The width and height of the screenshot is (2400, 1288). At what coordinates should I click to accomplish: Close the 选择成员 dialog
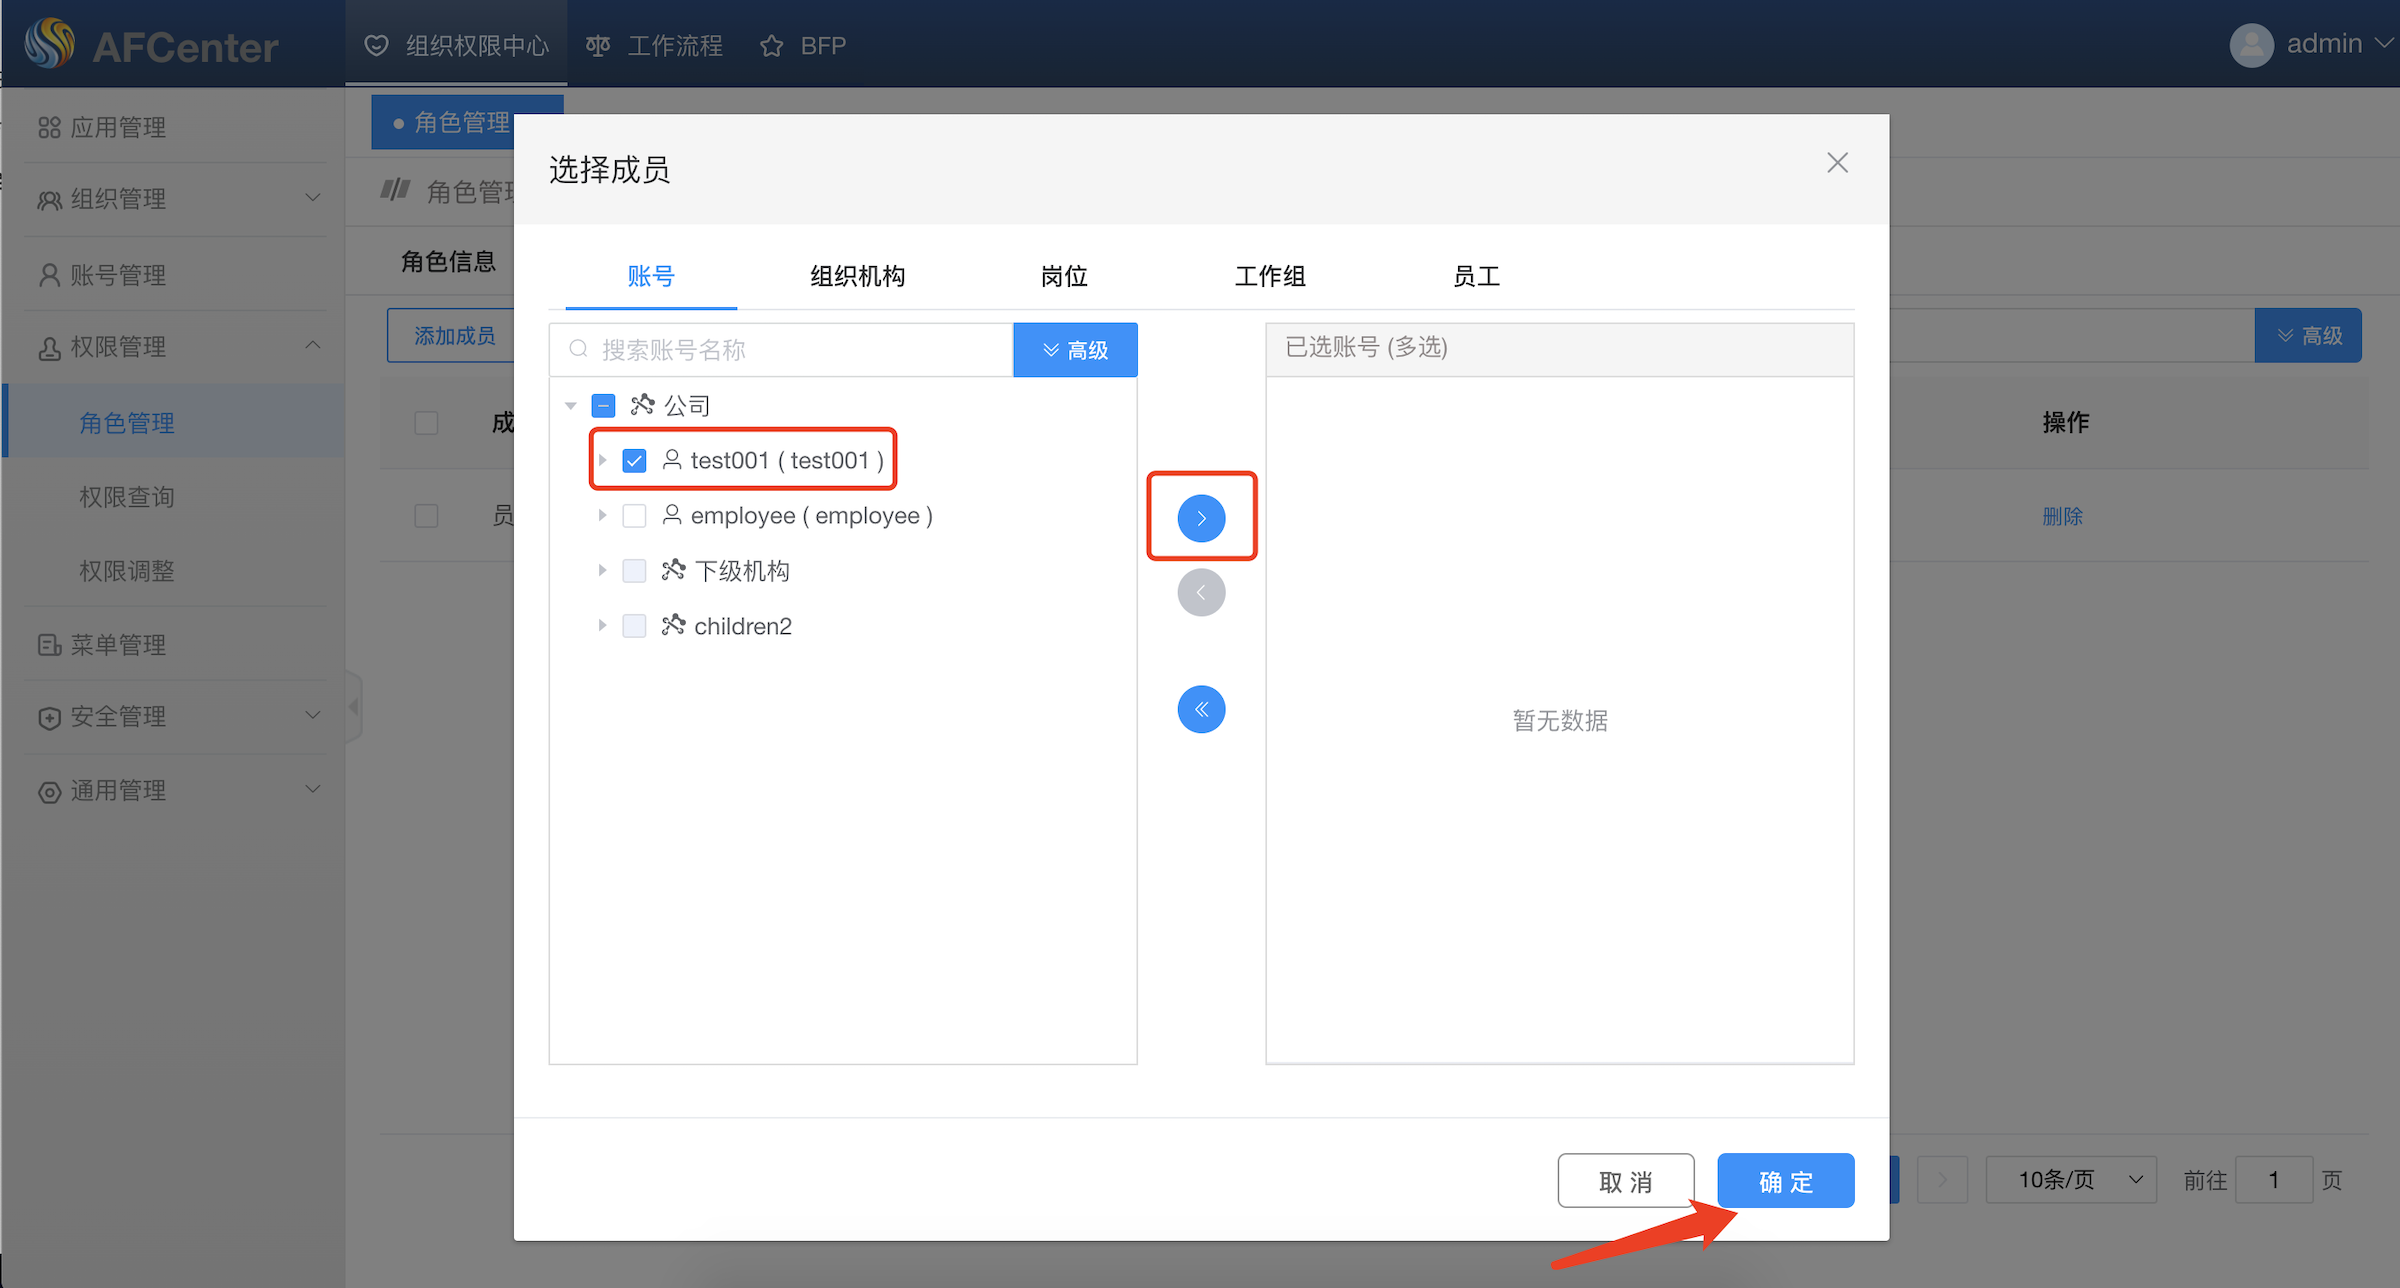coord(1837,163)
